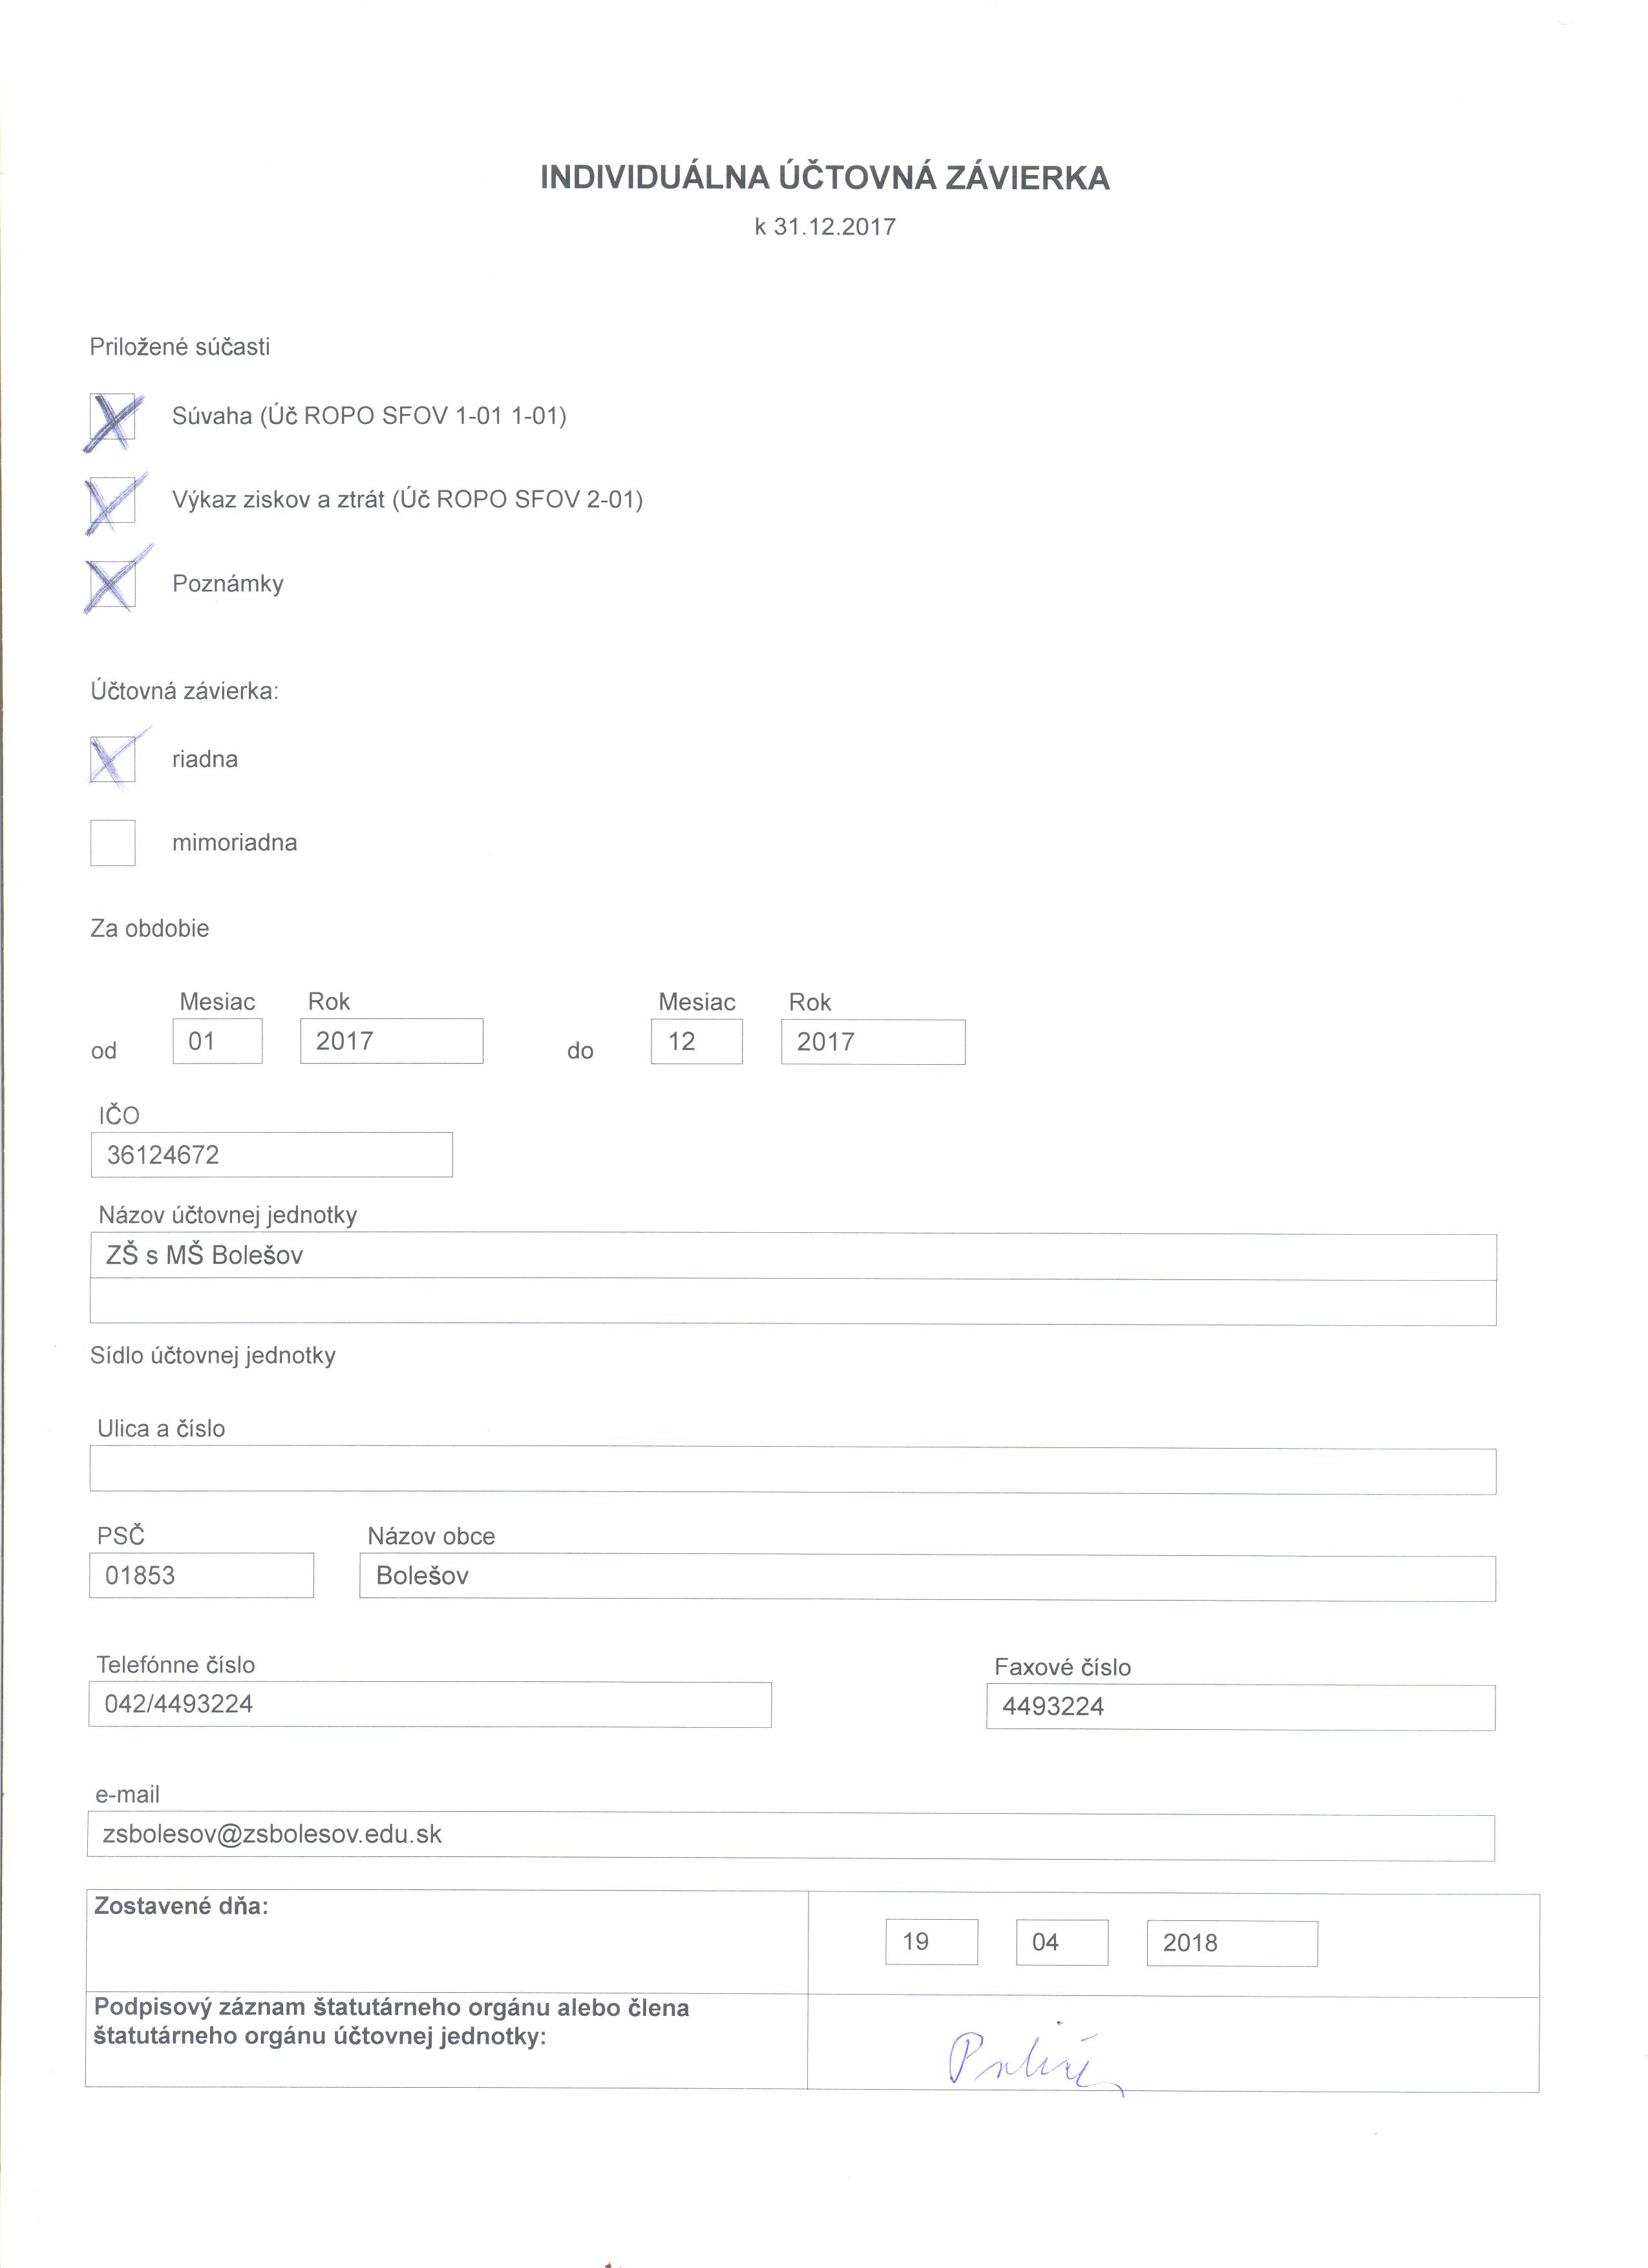Click the Telefónne číslo field
Screen dimensions: 1648x2268
tap(430, 1704)
